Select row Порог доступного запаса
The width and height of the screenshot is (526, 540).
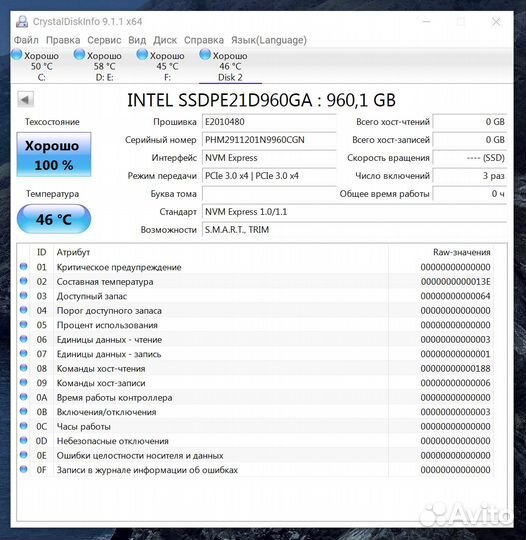point(255,311)
